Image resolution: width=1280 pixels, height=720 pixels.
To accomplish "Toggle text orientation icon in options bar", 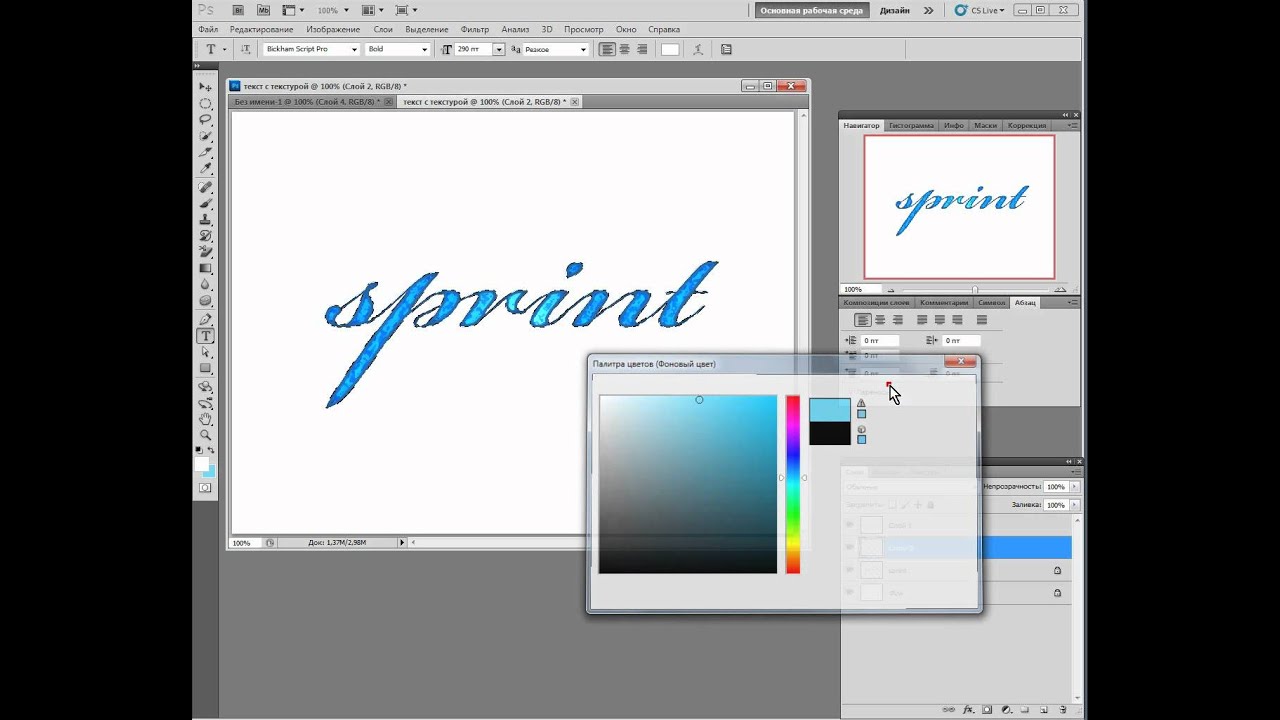I will [245, 49].
